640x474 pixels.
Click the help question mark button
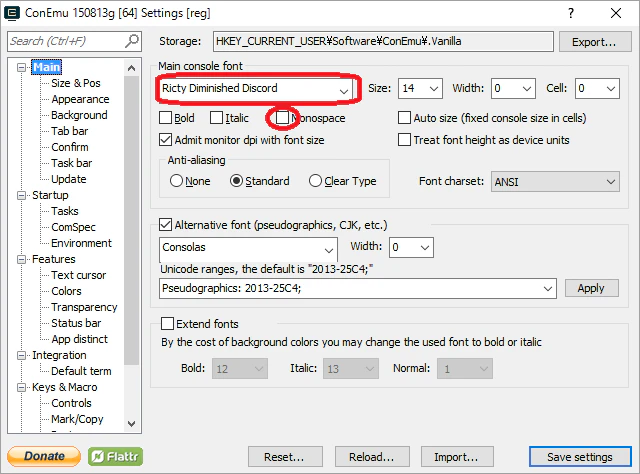click(x=571, y=13)
